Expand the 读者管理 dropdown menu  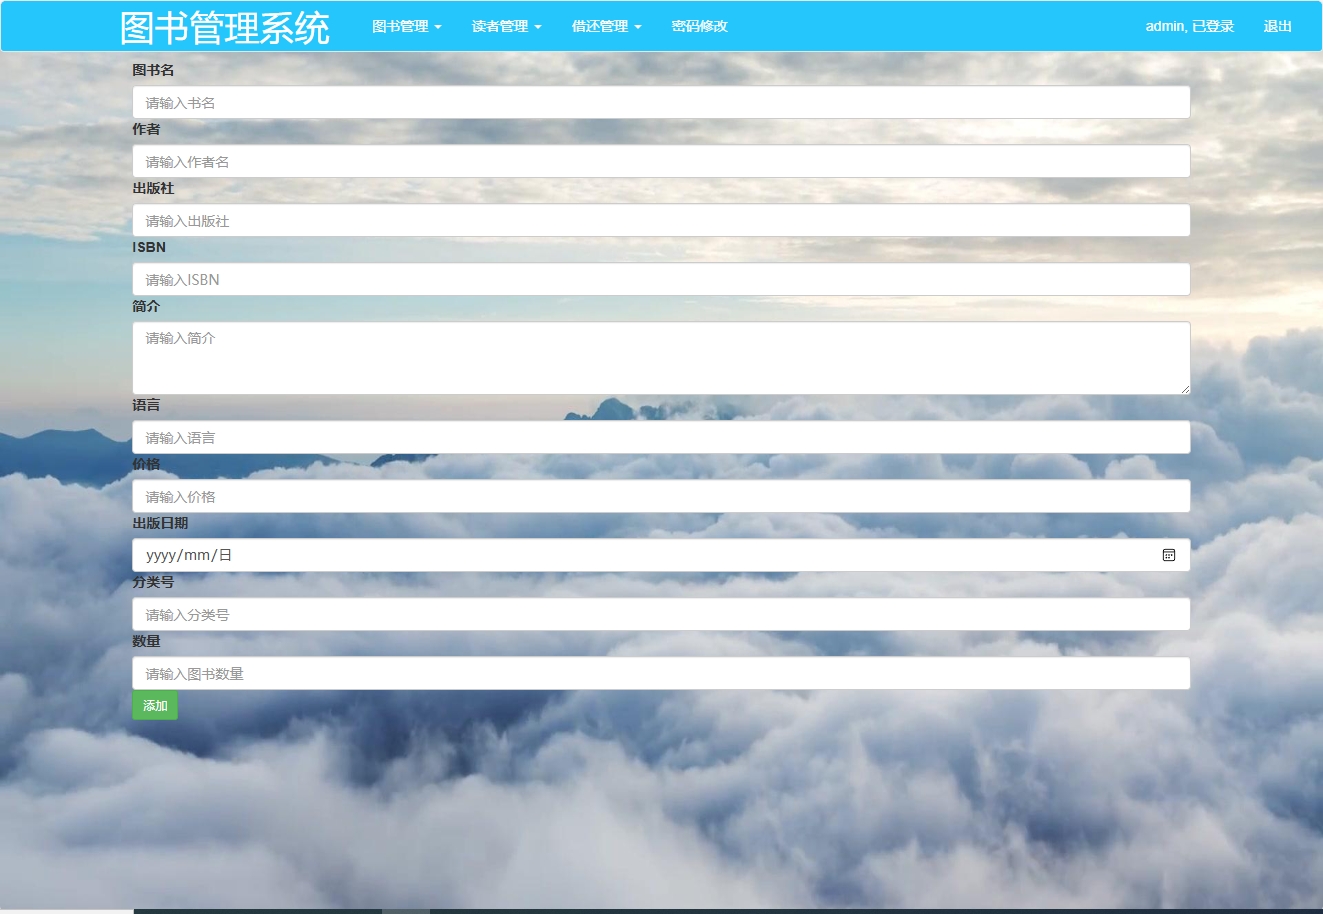(504, 27)
